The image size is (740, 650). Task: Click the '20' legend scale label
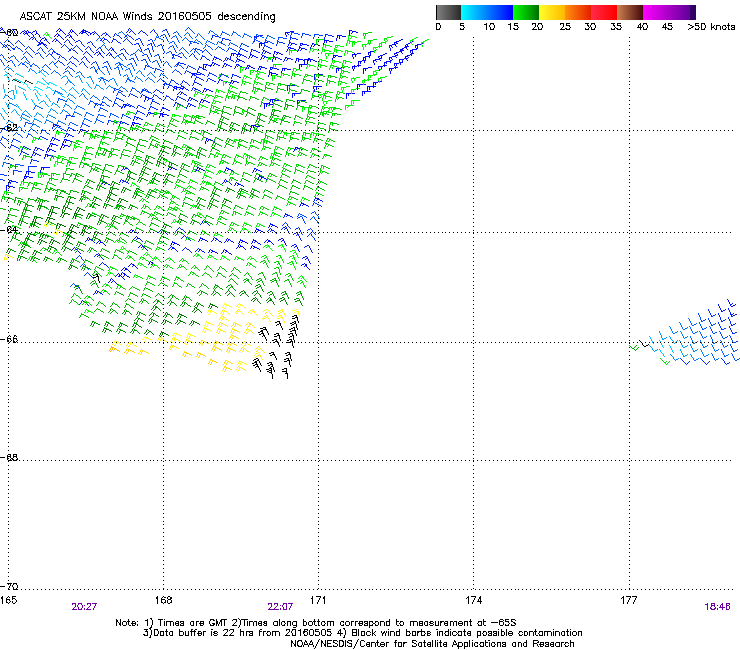(537, 27)
